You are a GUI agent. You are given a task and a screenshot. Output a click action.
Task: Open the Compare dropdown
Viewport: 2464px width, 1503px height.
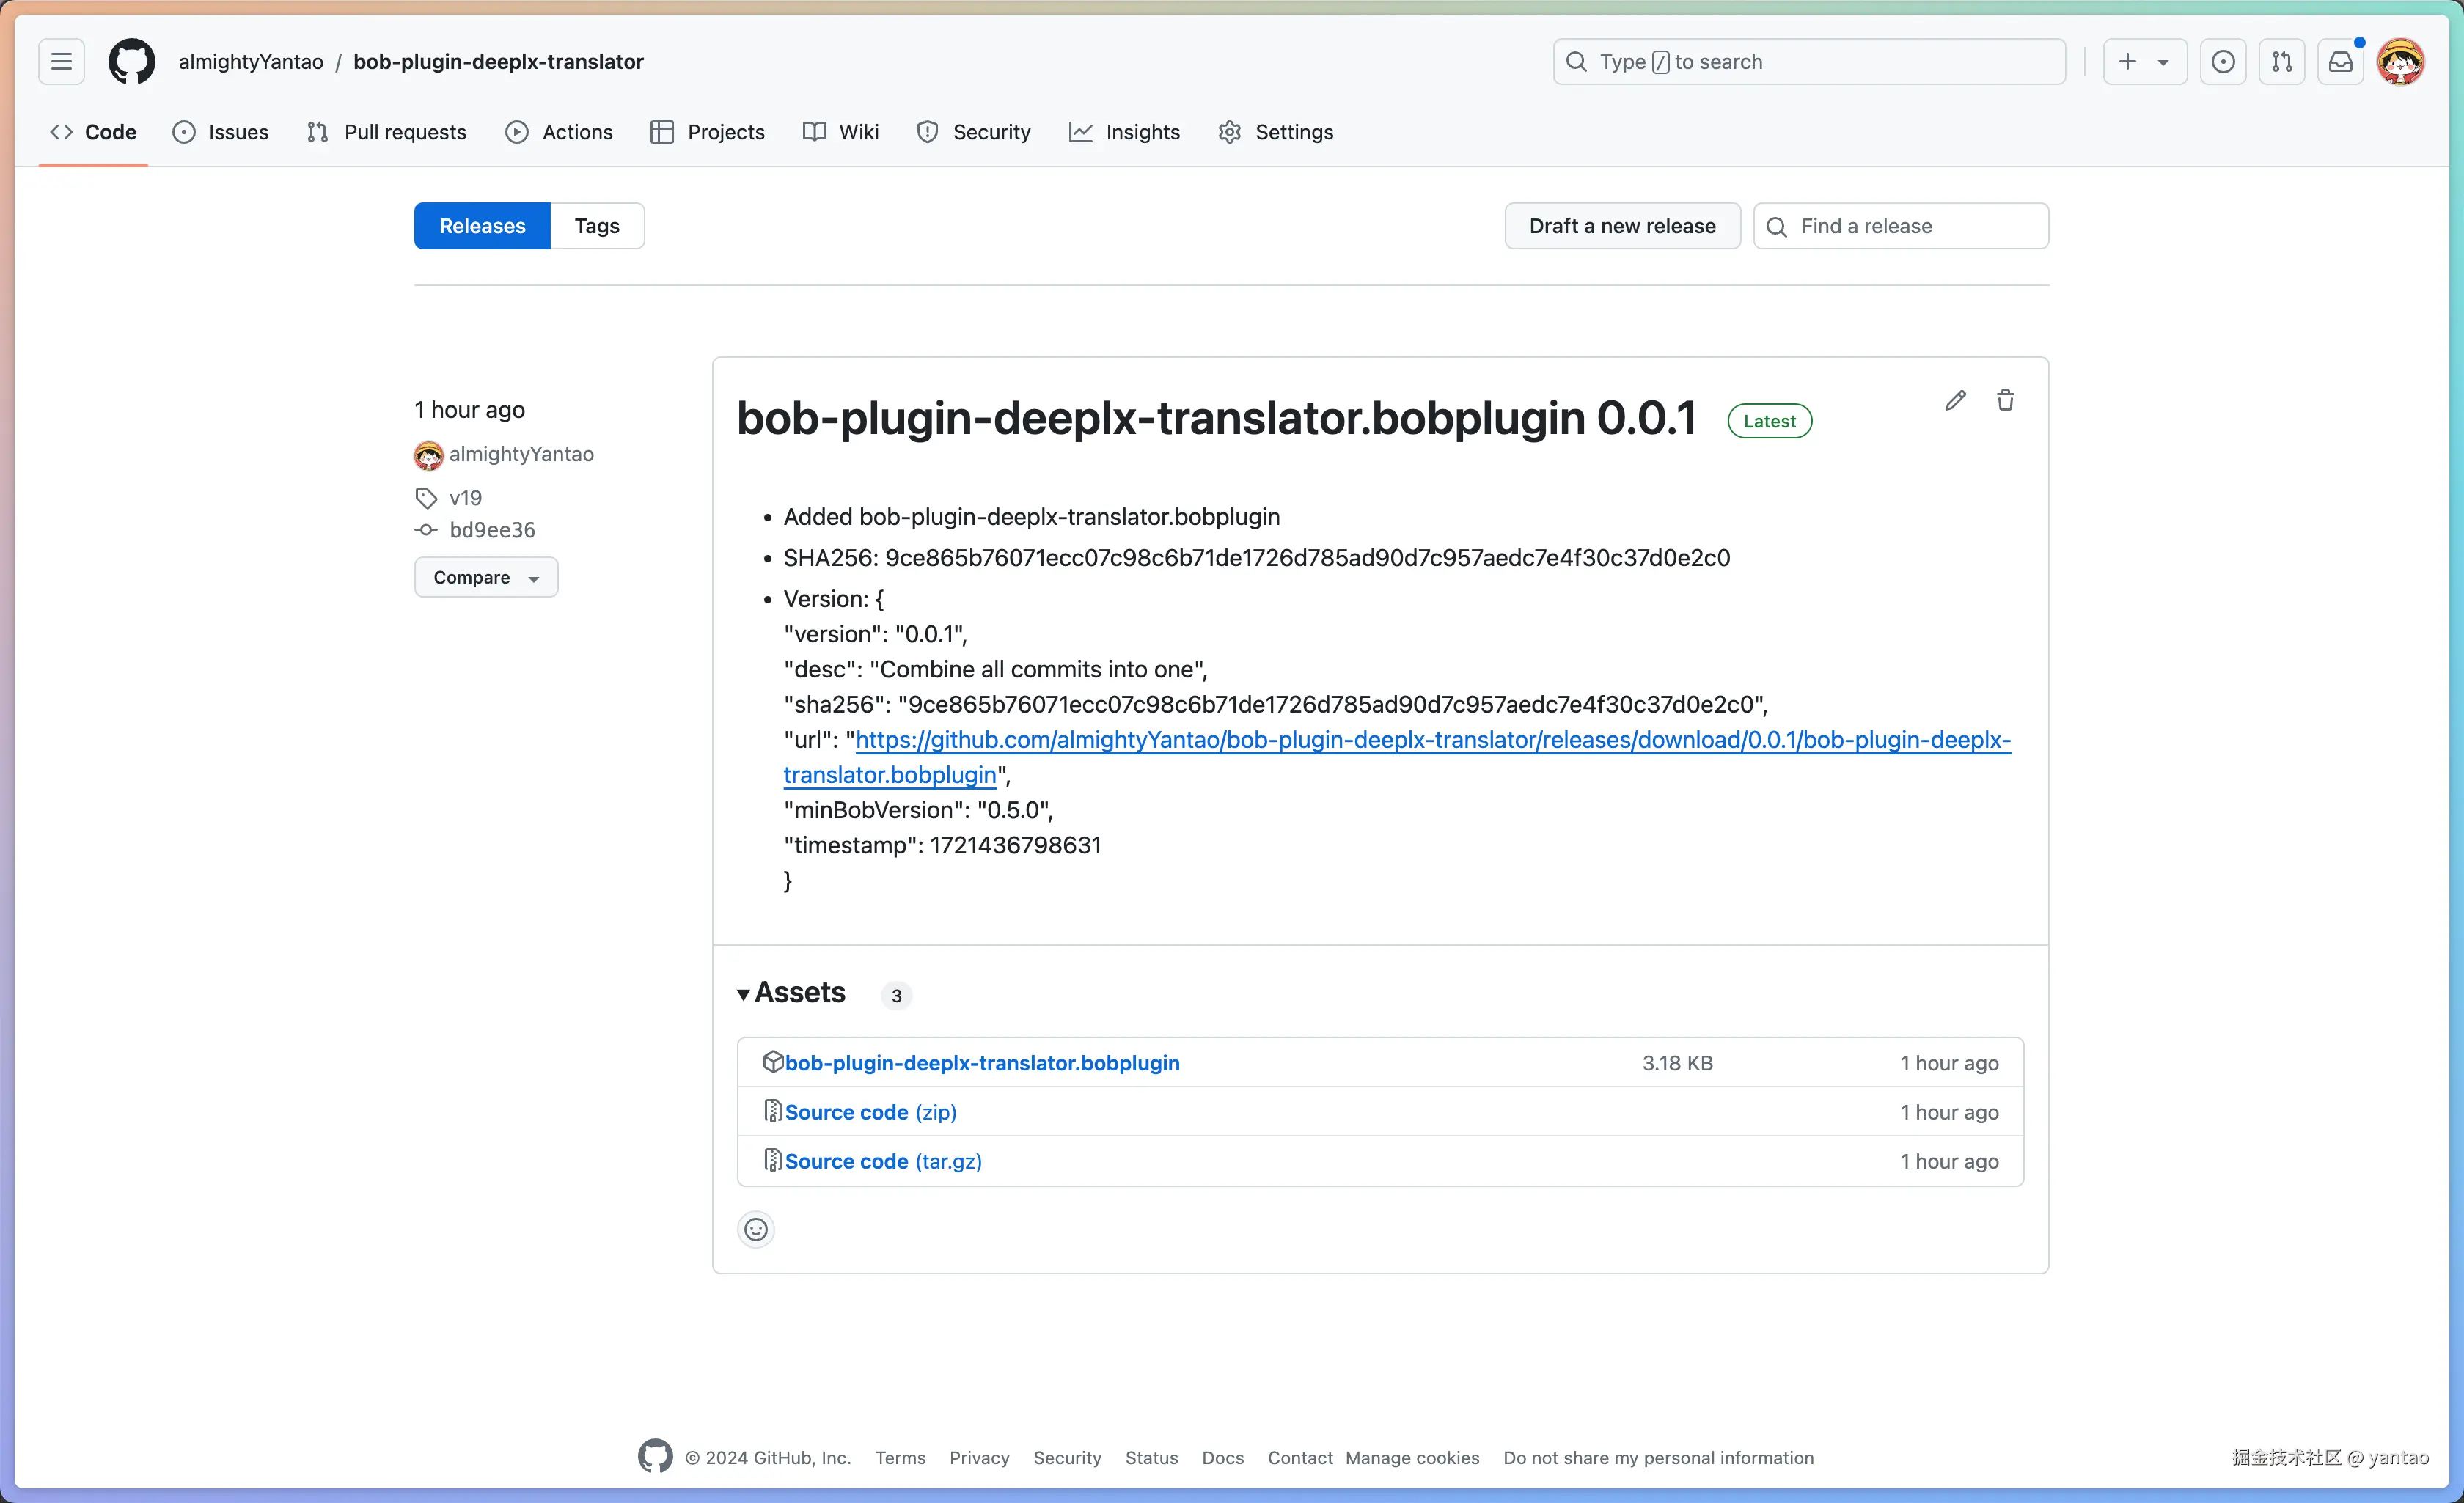pos(486,577)
